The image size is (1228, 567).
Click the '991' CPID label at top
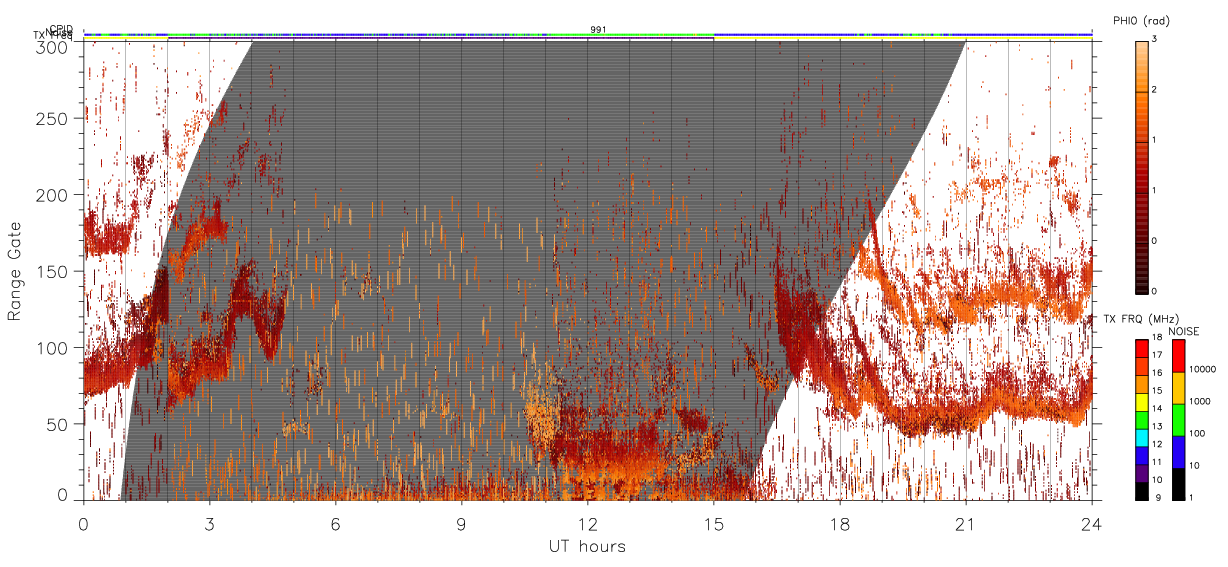point(598,30)
